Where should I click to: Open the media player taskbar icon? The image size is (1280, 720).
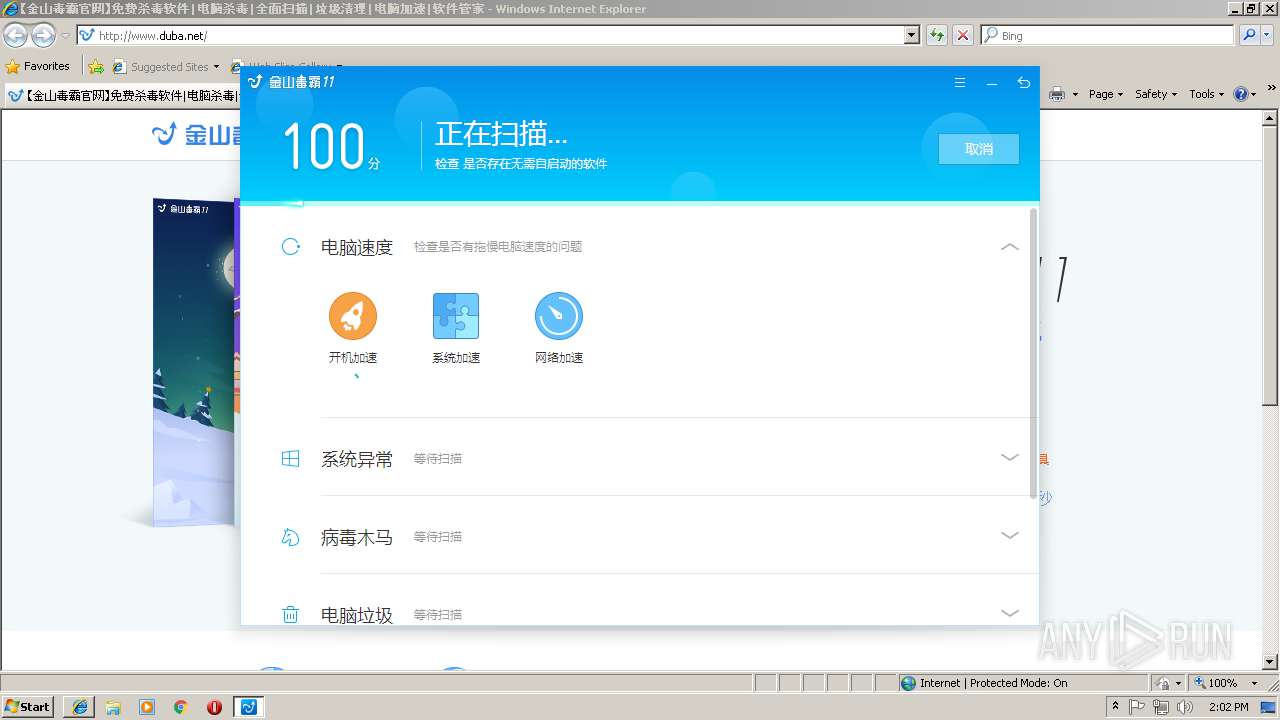coord(147,707)
